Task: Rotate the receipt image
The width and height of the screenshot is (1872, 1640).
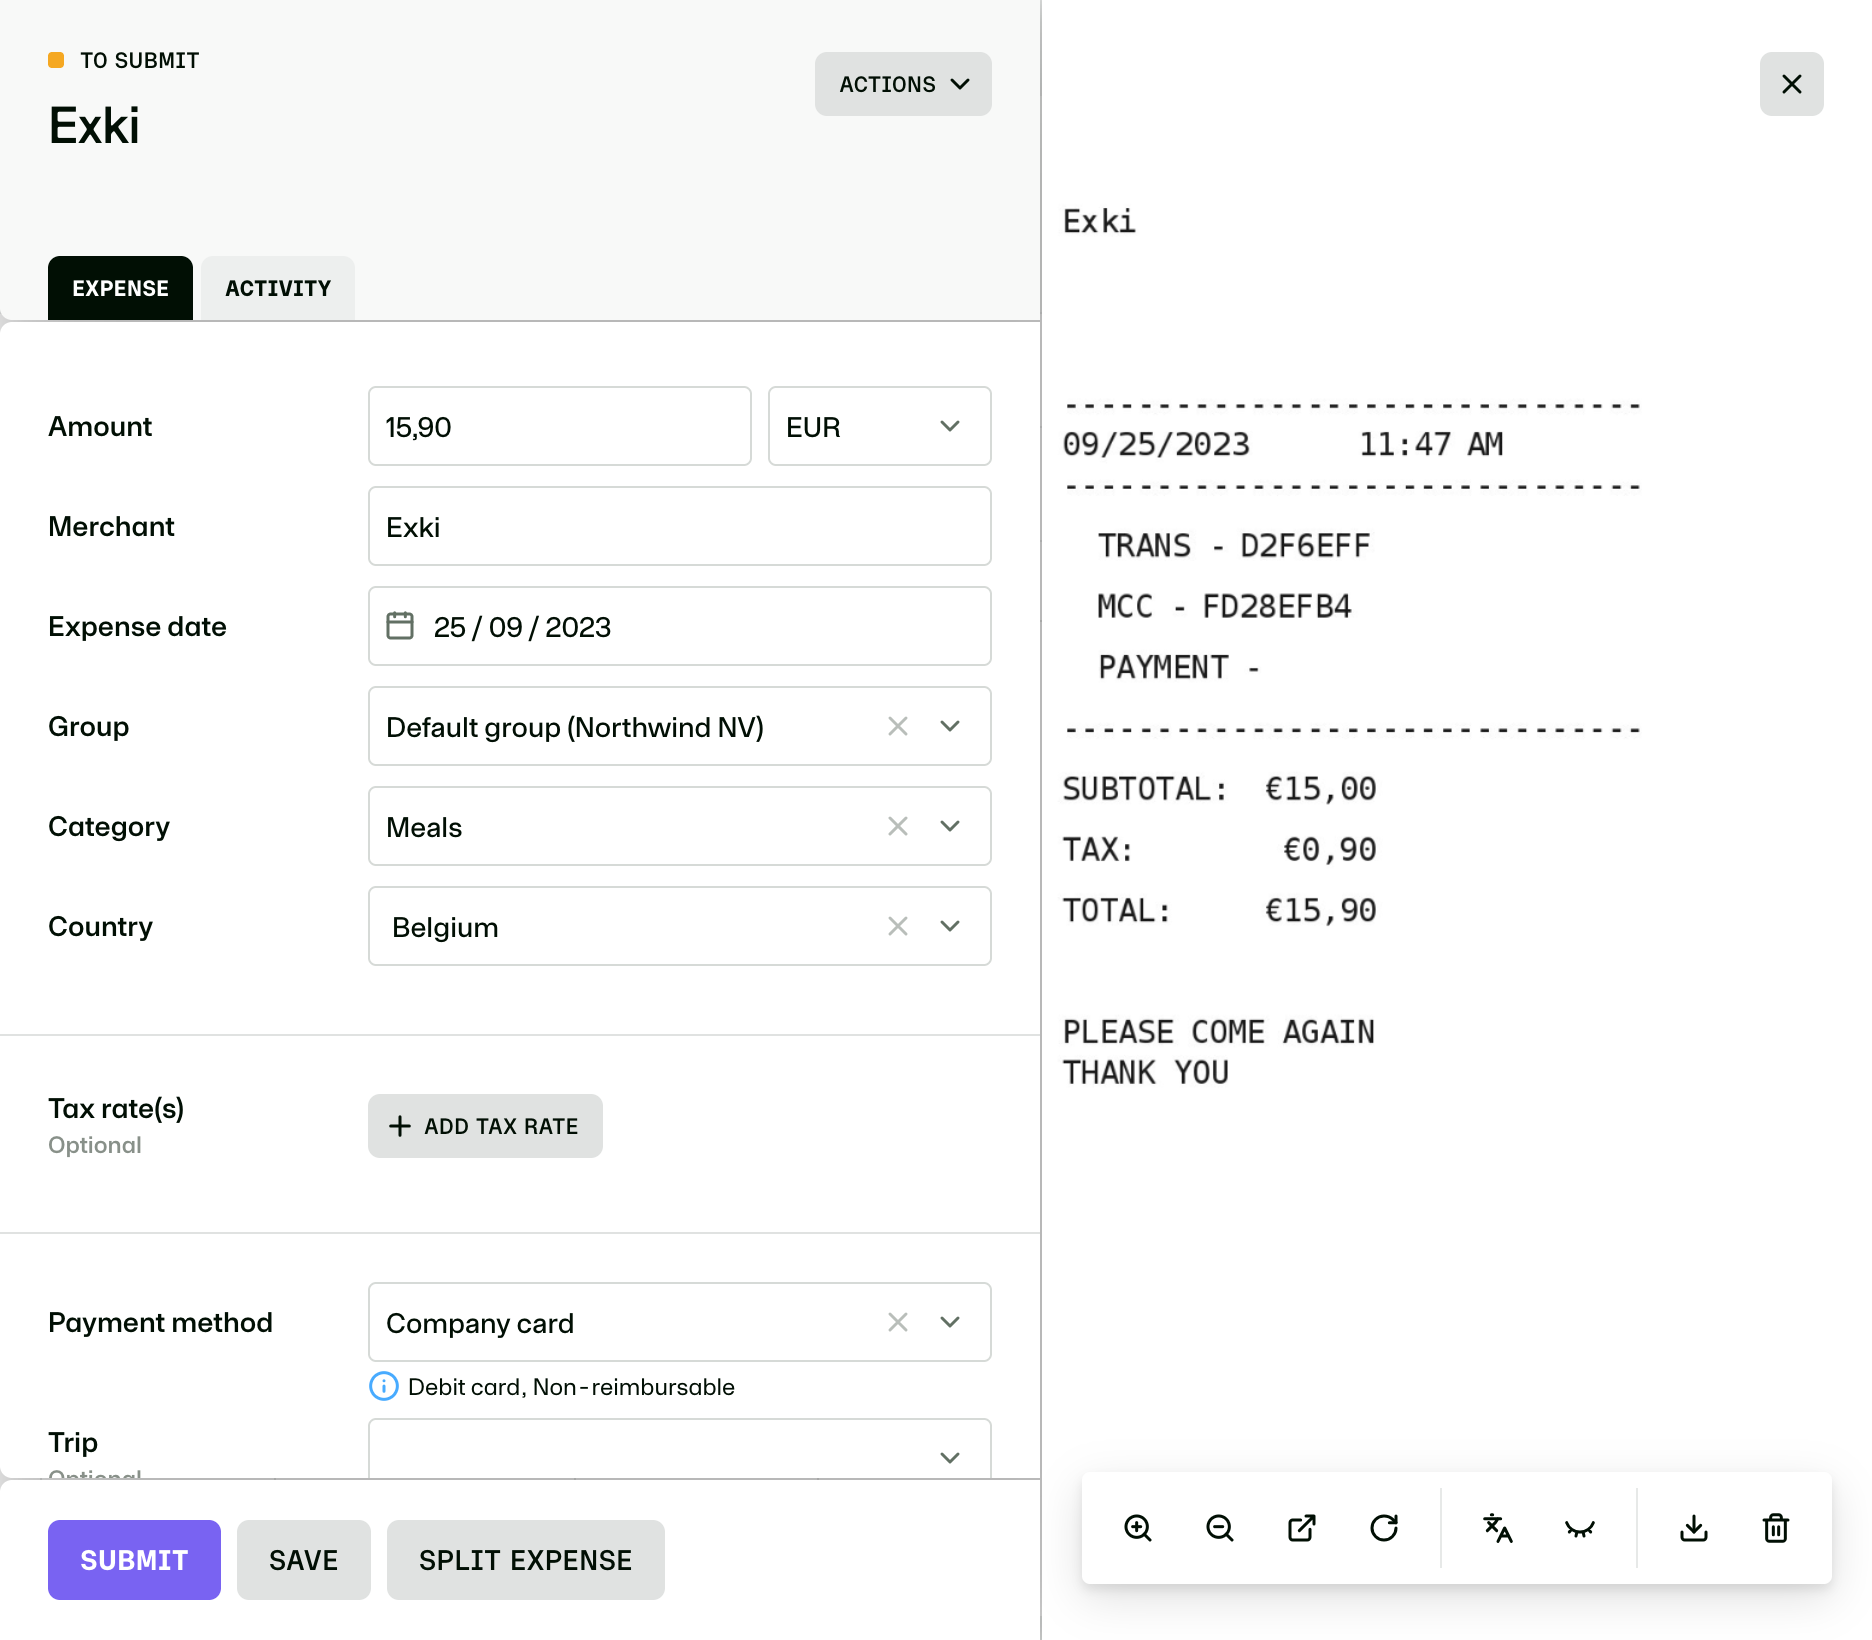Action: pyautogui.click(x=1384, y=1528)
